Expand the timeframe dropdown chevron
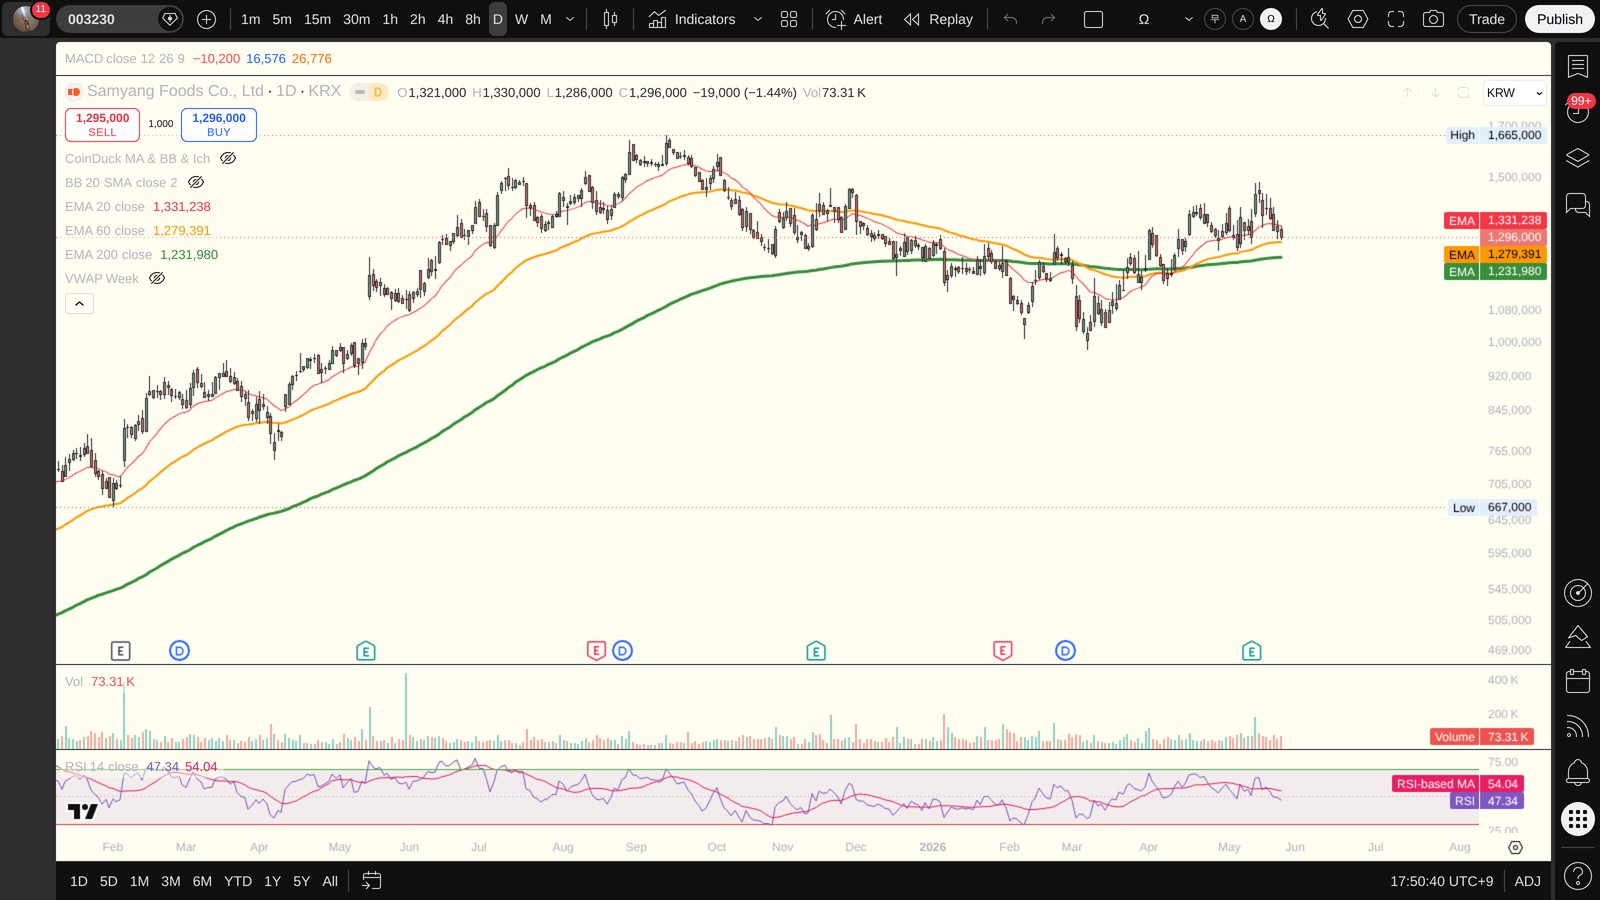The image size is (1600, 900). point(570,19)
